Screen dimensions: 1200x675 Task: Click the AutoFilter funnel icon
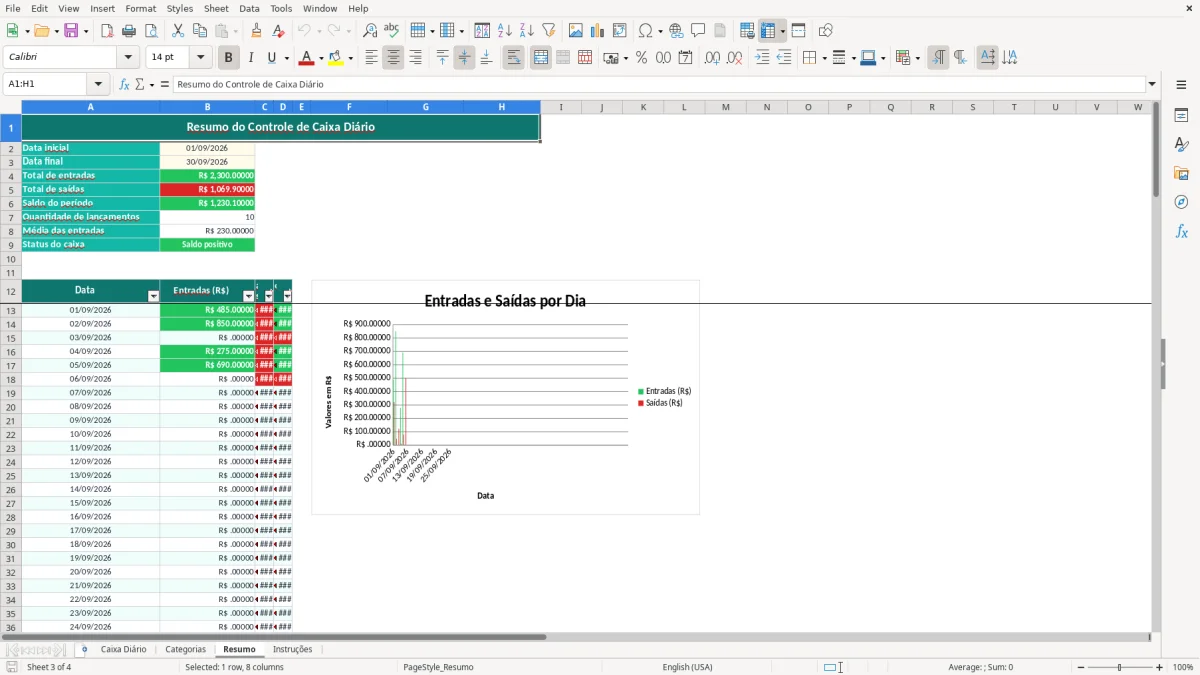click(549, 31)
